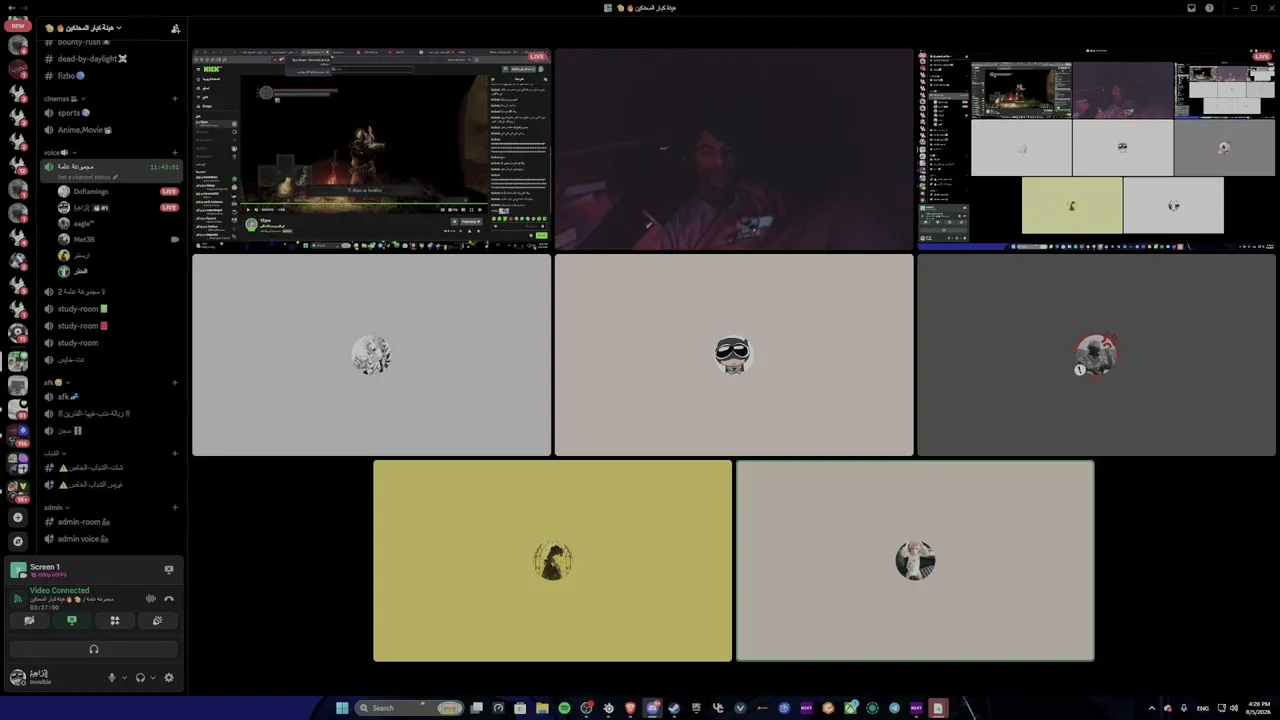
Task: Toggle screen sharing button
Action: 72,621
